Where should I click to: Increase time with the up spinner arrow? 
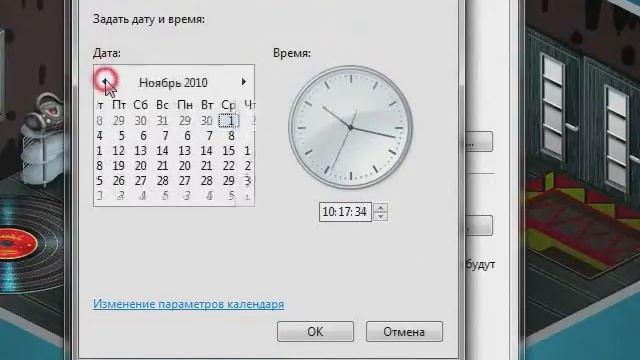[380, 208]
